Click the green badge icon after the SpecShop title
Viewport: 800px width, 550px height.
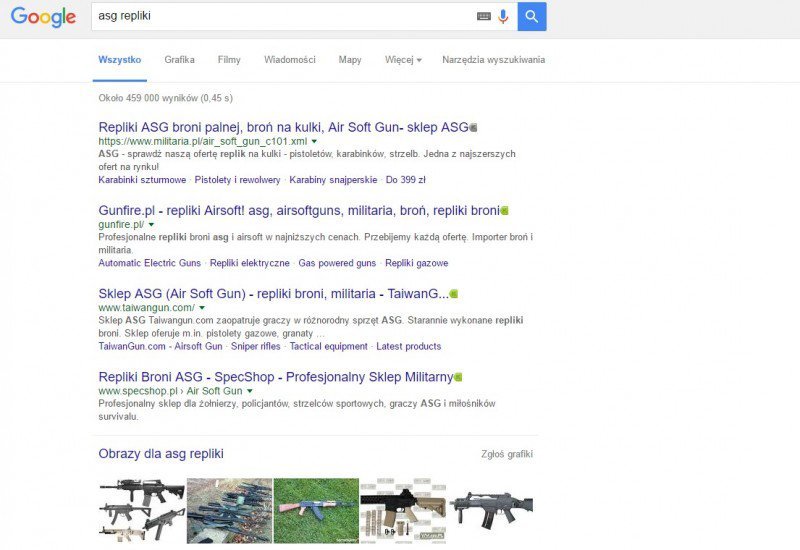(458, 377)
